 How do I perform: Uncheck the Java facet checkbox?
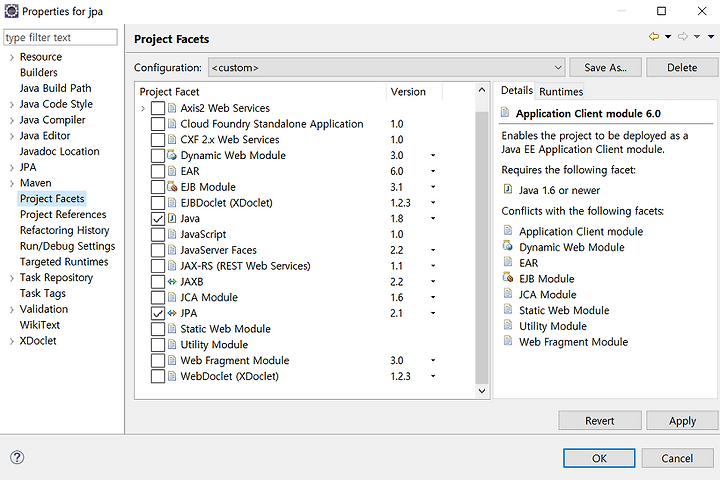tap(158, 219)
